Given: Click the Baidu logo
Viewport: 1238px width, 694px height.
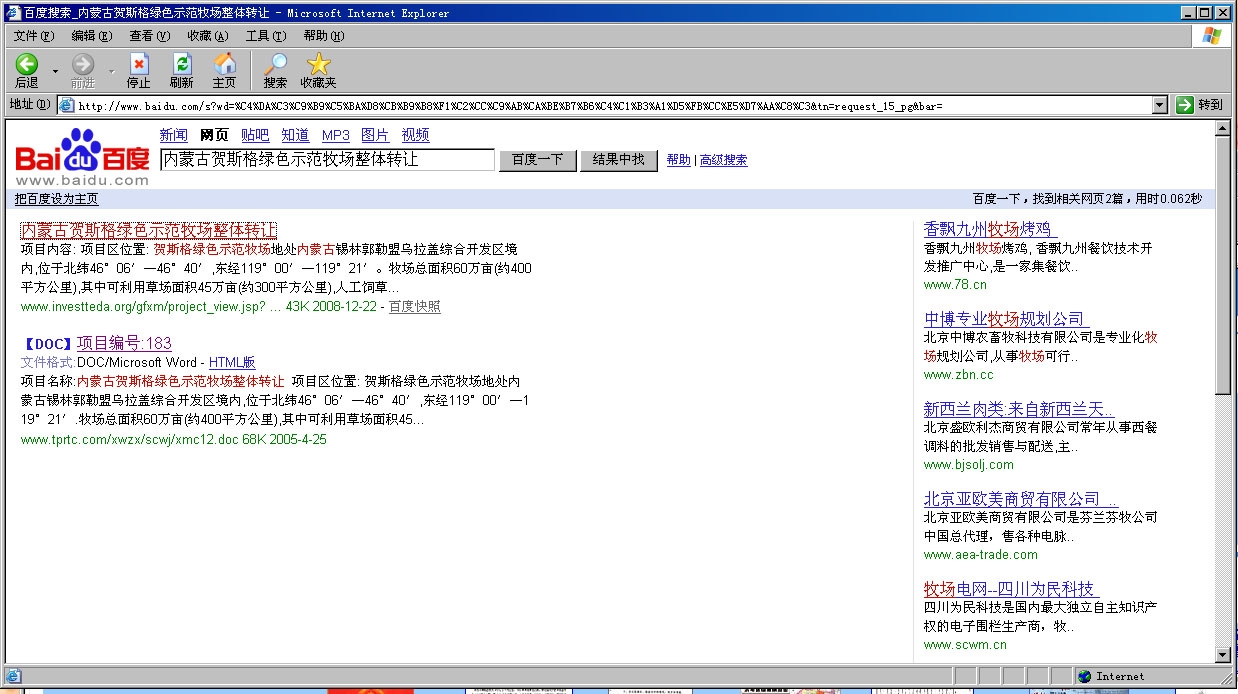Looking at the screenshot, I should coord(83,155).
